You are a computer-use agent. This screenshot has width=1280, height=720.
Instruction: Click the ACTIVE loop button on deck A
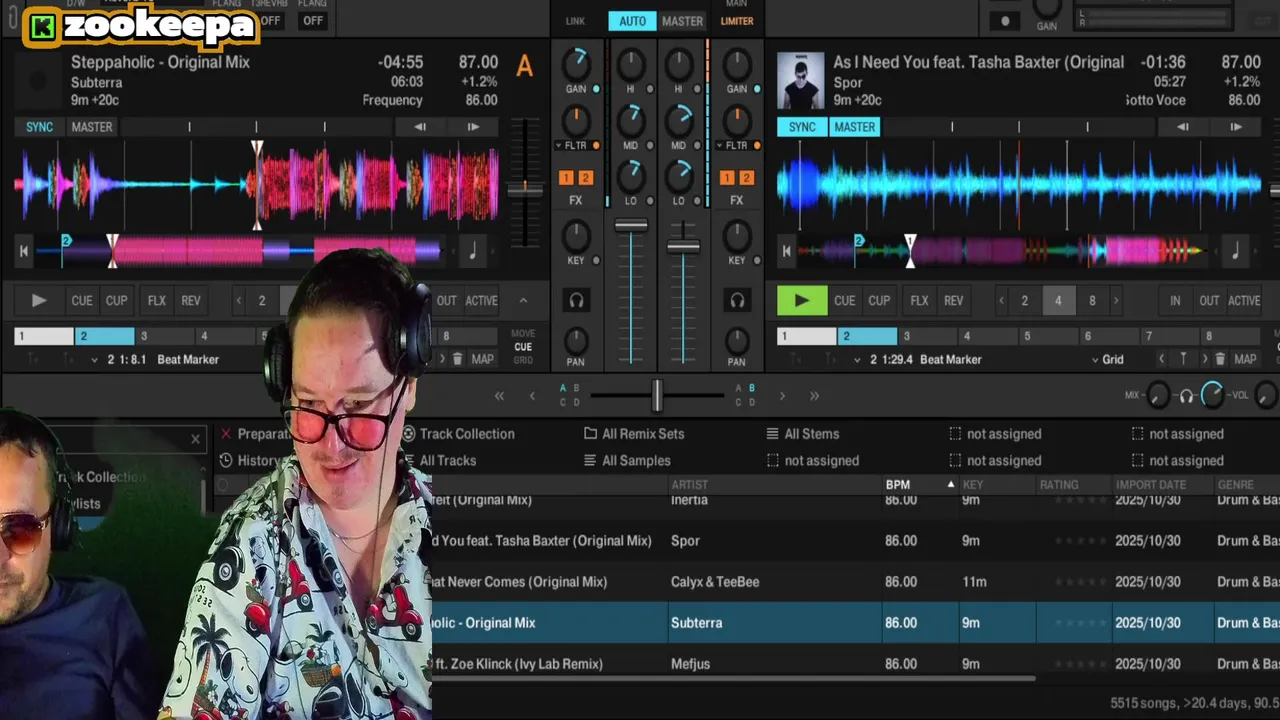481,300
